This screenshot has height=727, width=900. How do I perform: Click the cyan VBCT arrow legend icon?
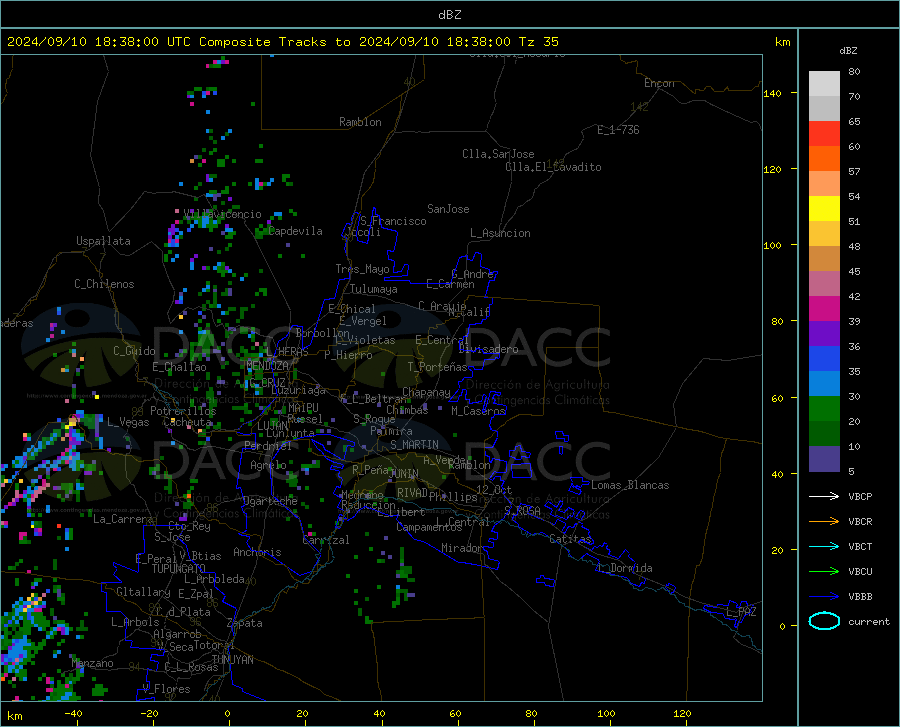click(824, 546)
